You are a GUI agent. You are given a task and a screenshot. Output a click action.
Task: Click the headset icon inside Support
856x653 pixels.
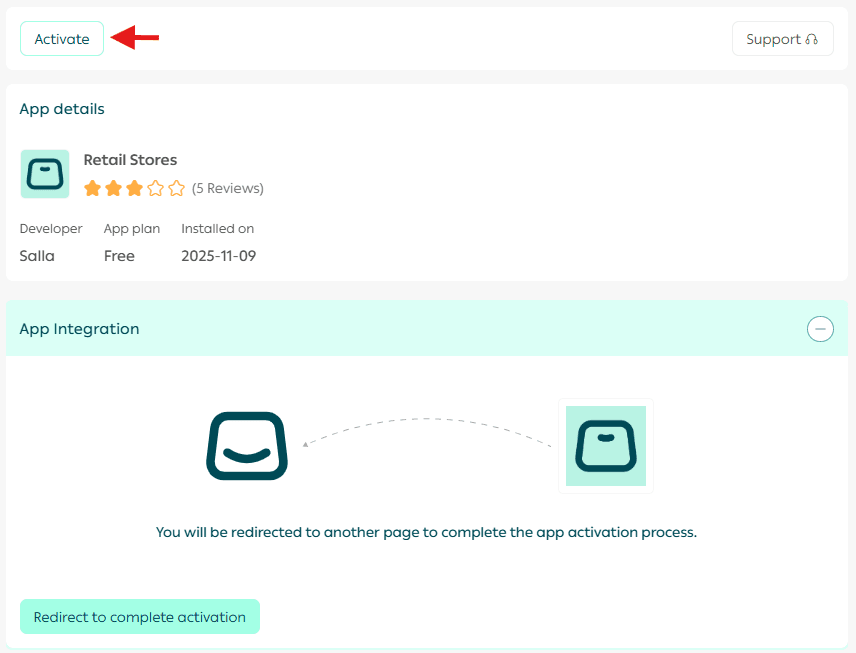811,39
